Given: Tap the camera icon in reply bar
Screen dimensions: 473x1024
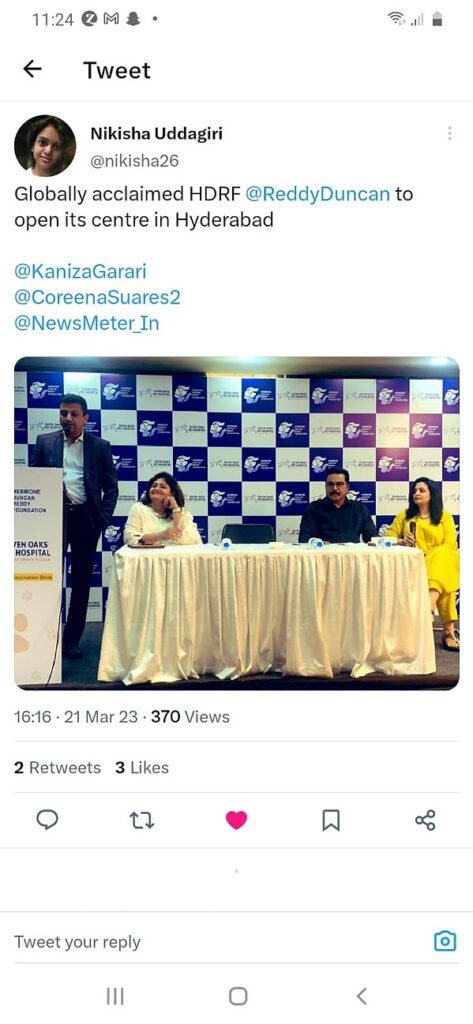Looking at the screenshot, I should 445,941.
